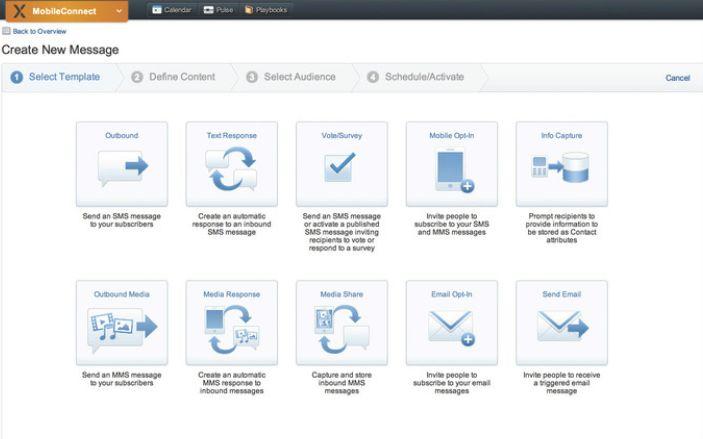The width and height of the screenshot is (703, 439).
Task: Expand the MobileConnect app dropdown arrow
Action: coord(119,11)
